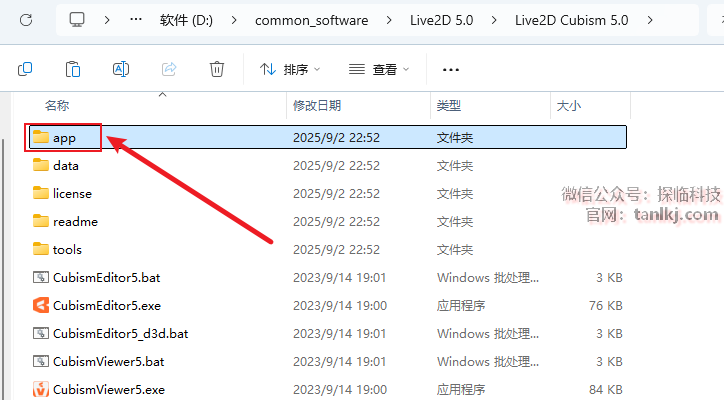
Task: Go to 软件 (D:) breadcrumb
Action: point(186,20)
